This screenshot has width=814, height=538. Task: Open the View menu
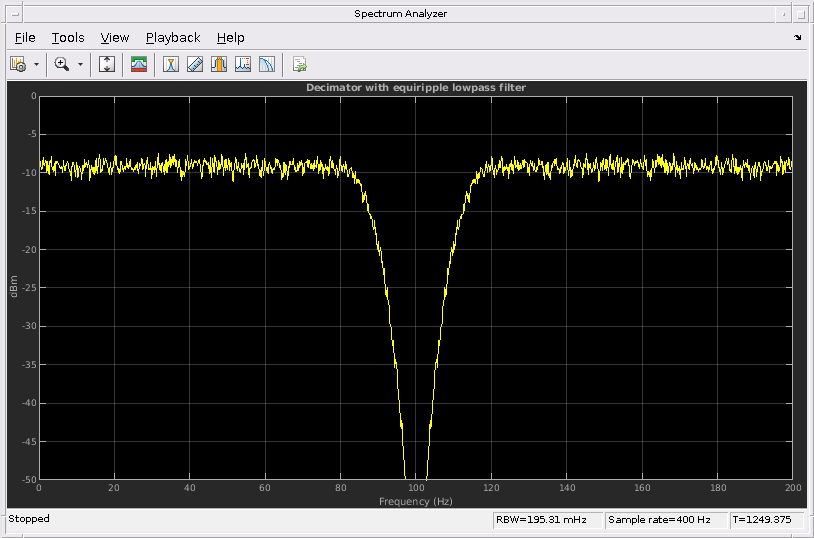(115, 37)
